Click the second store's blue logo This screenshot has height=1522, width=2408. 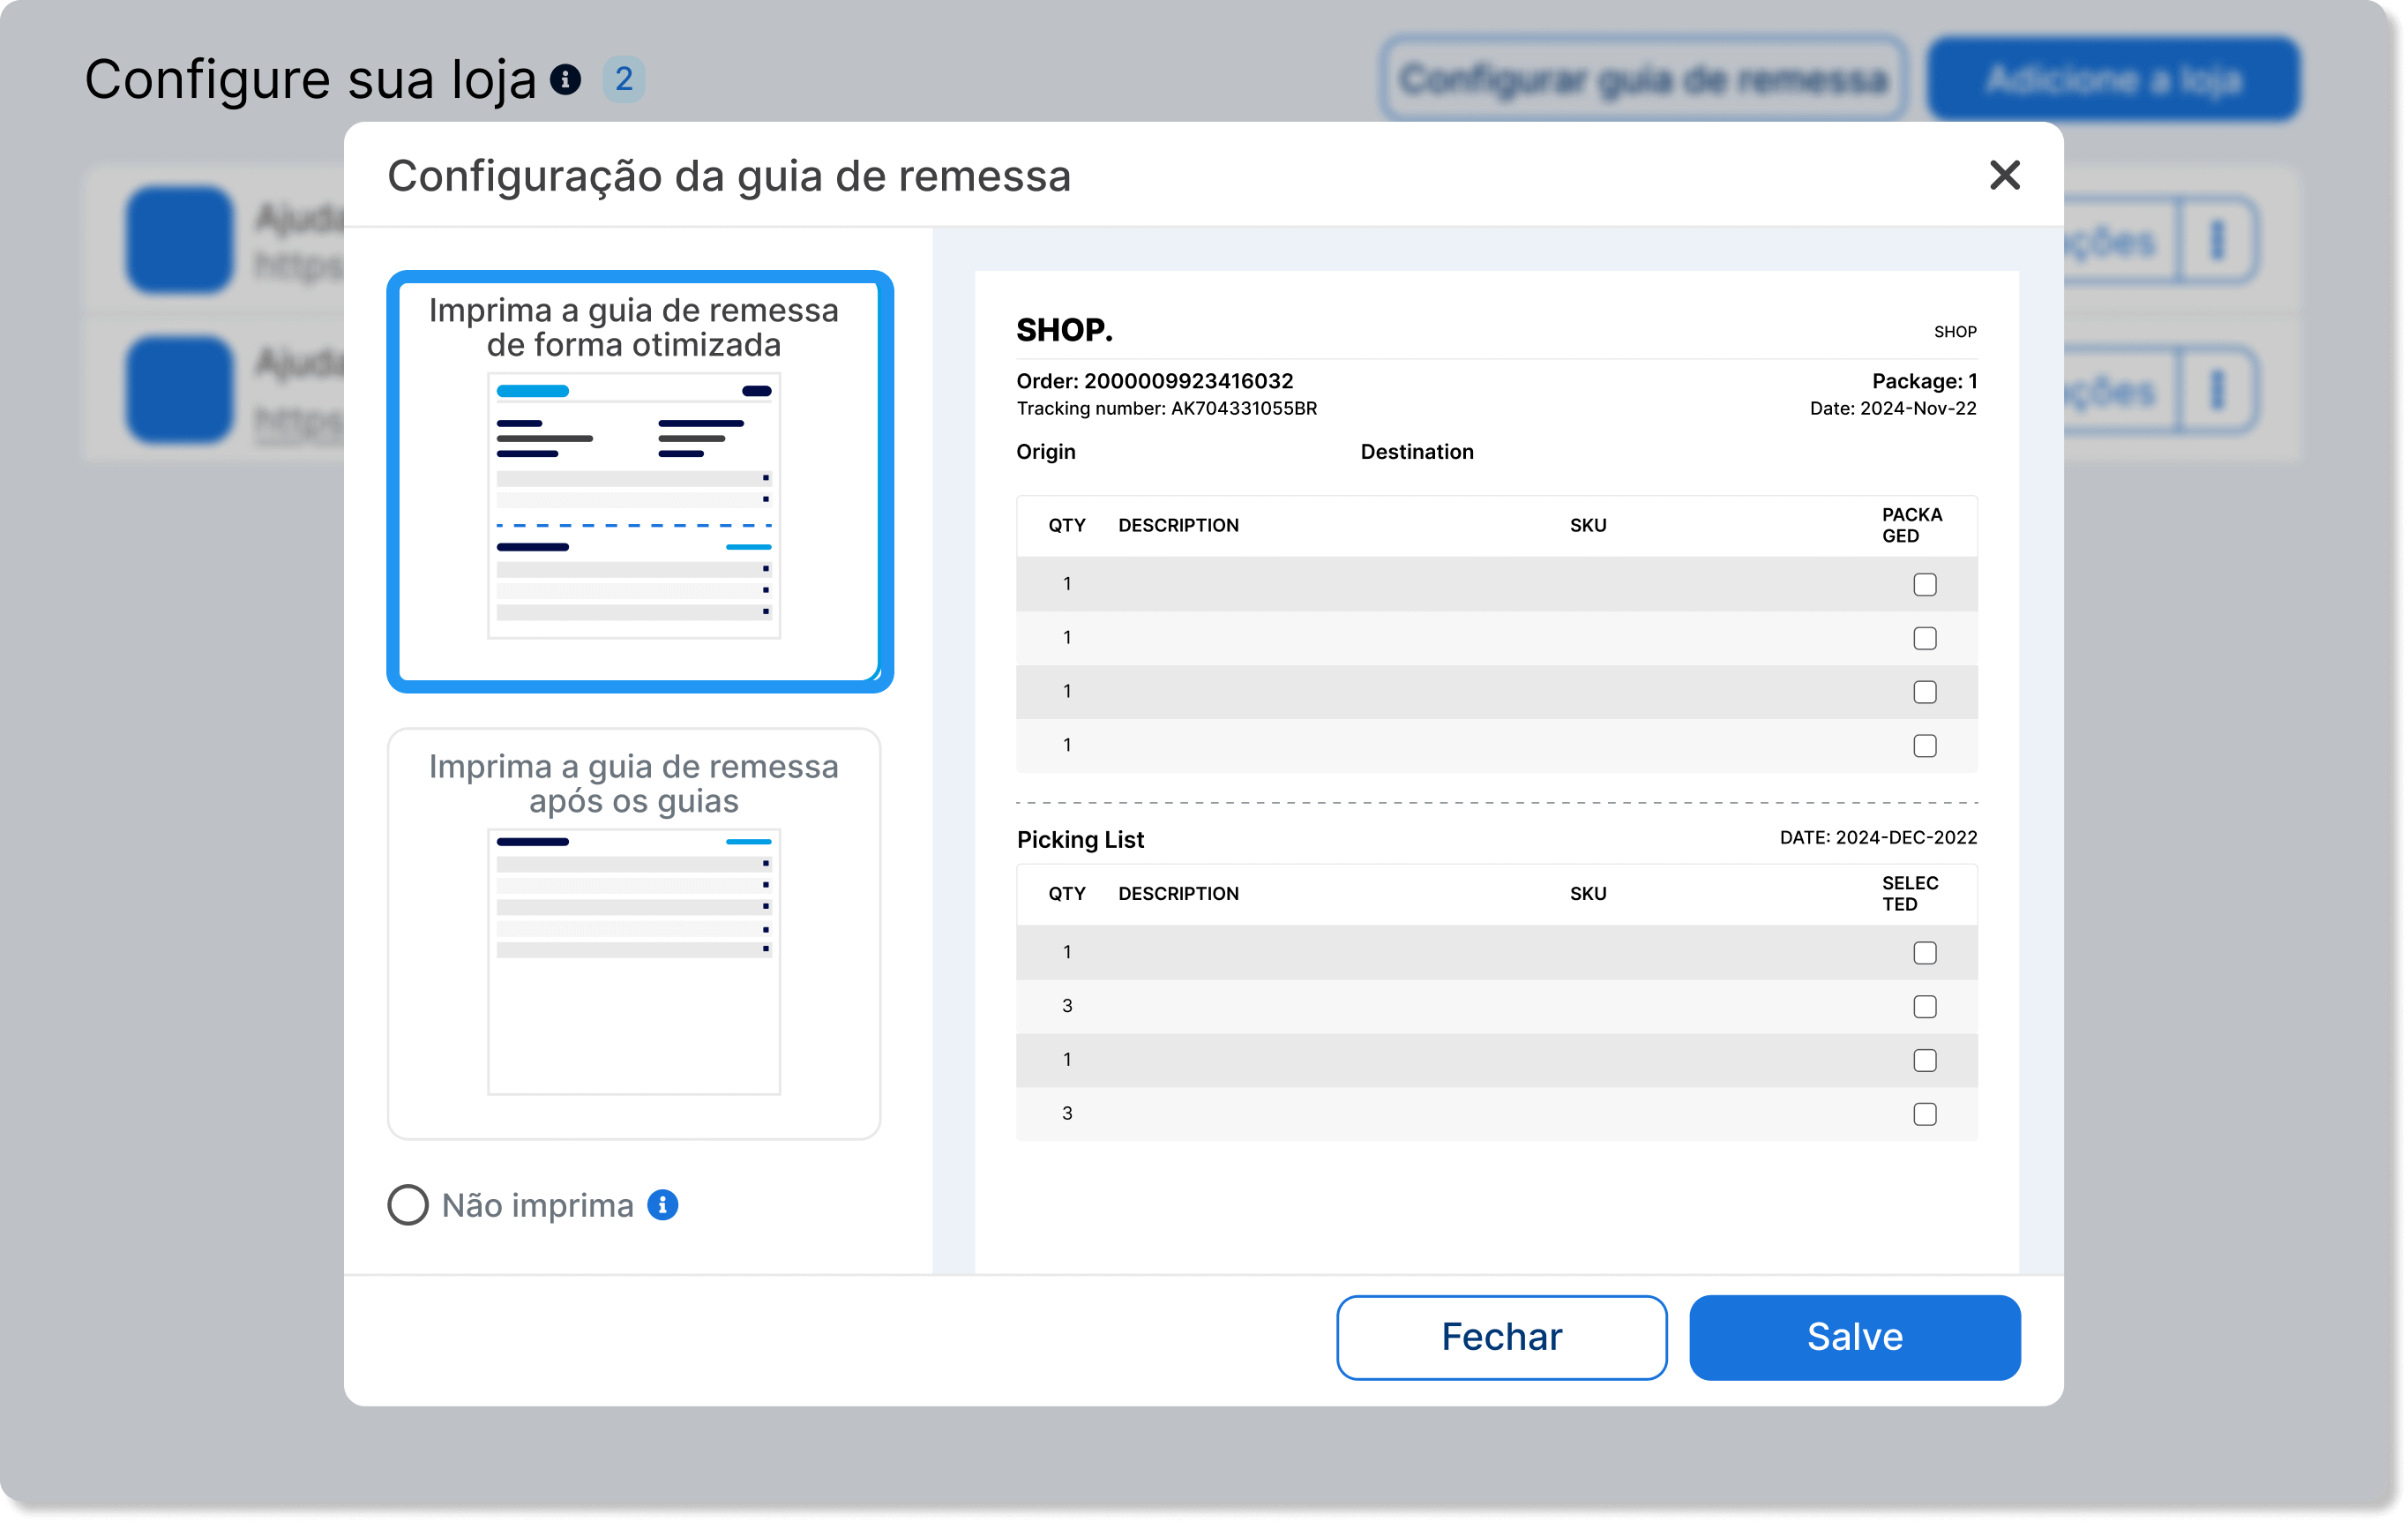click(x=180, y=390)
